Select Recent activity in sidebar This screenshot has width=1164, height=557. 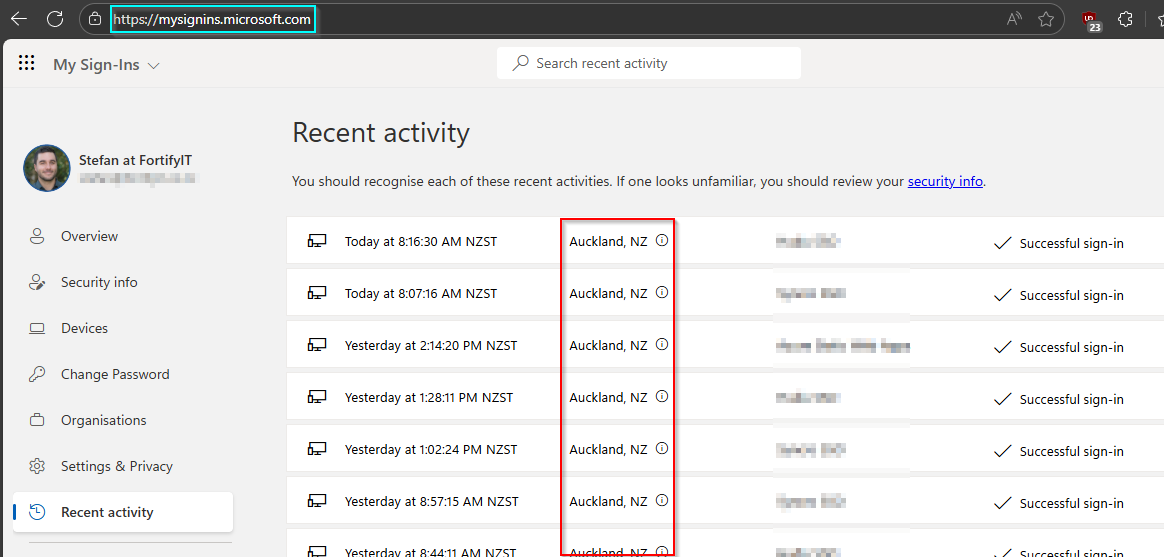(122, 512)
